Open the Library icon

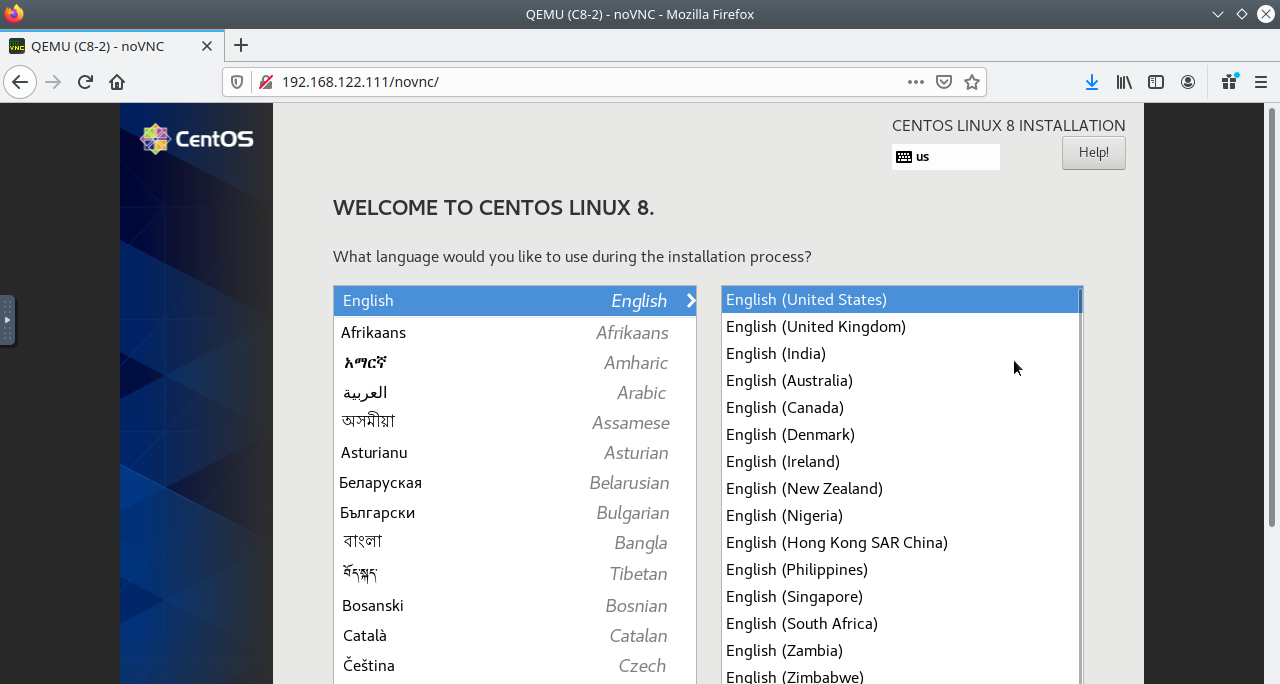(x=1124, y=82)
